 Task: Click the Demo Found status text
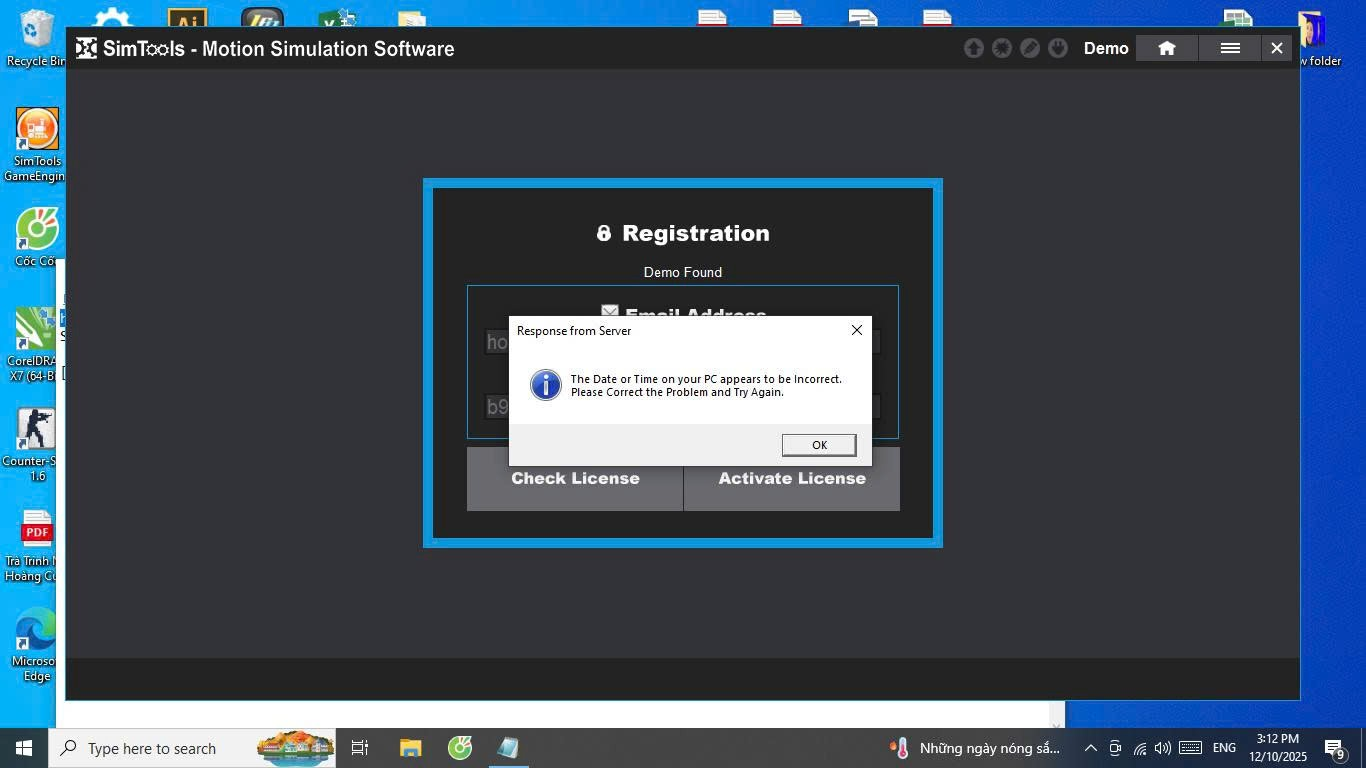point(683,272)
